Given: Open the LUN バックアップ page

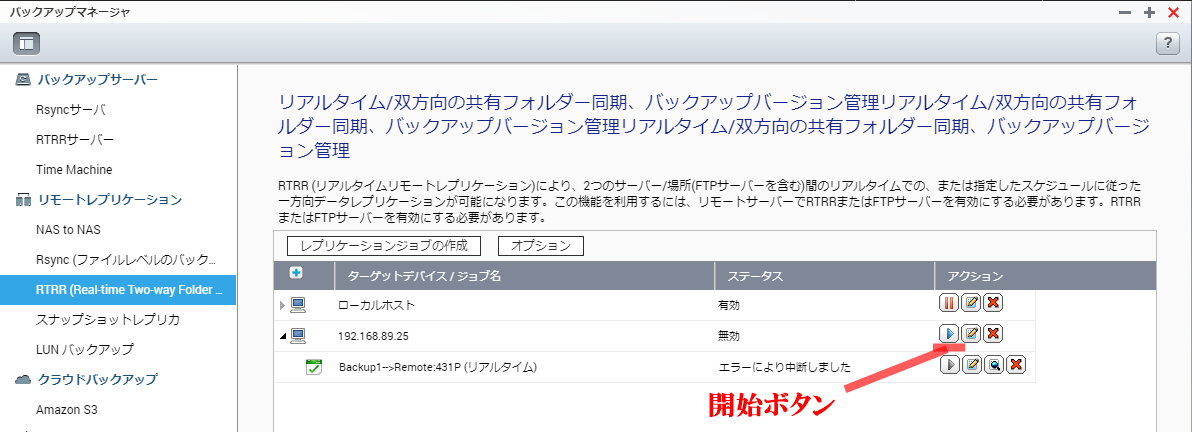Looking at the screenshot, I should [x=84, y=349].
